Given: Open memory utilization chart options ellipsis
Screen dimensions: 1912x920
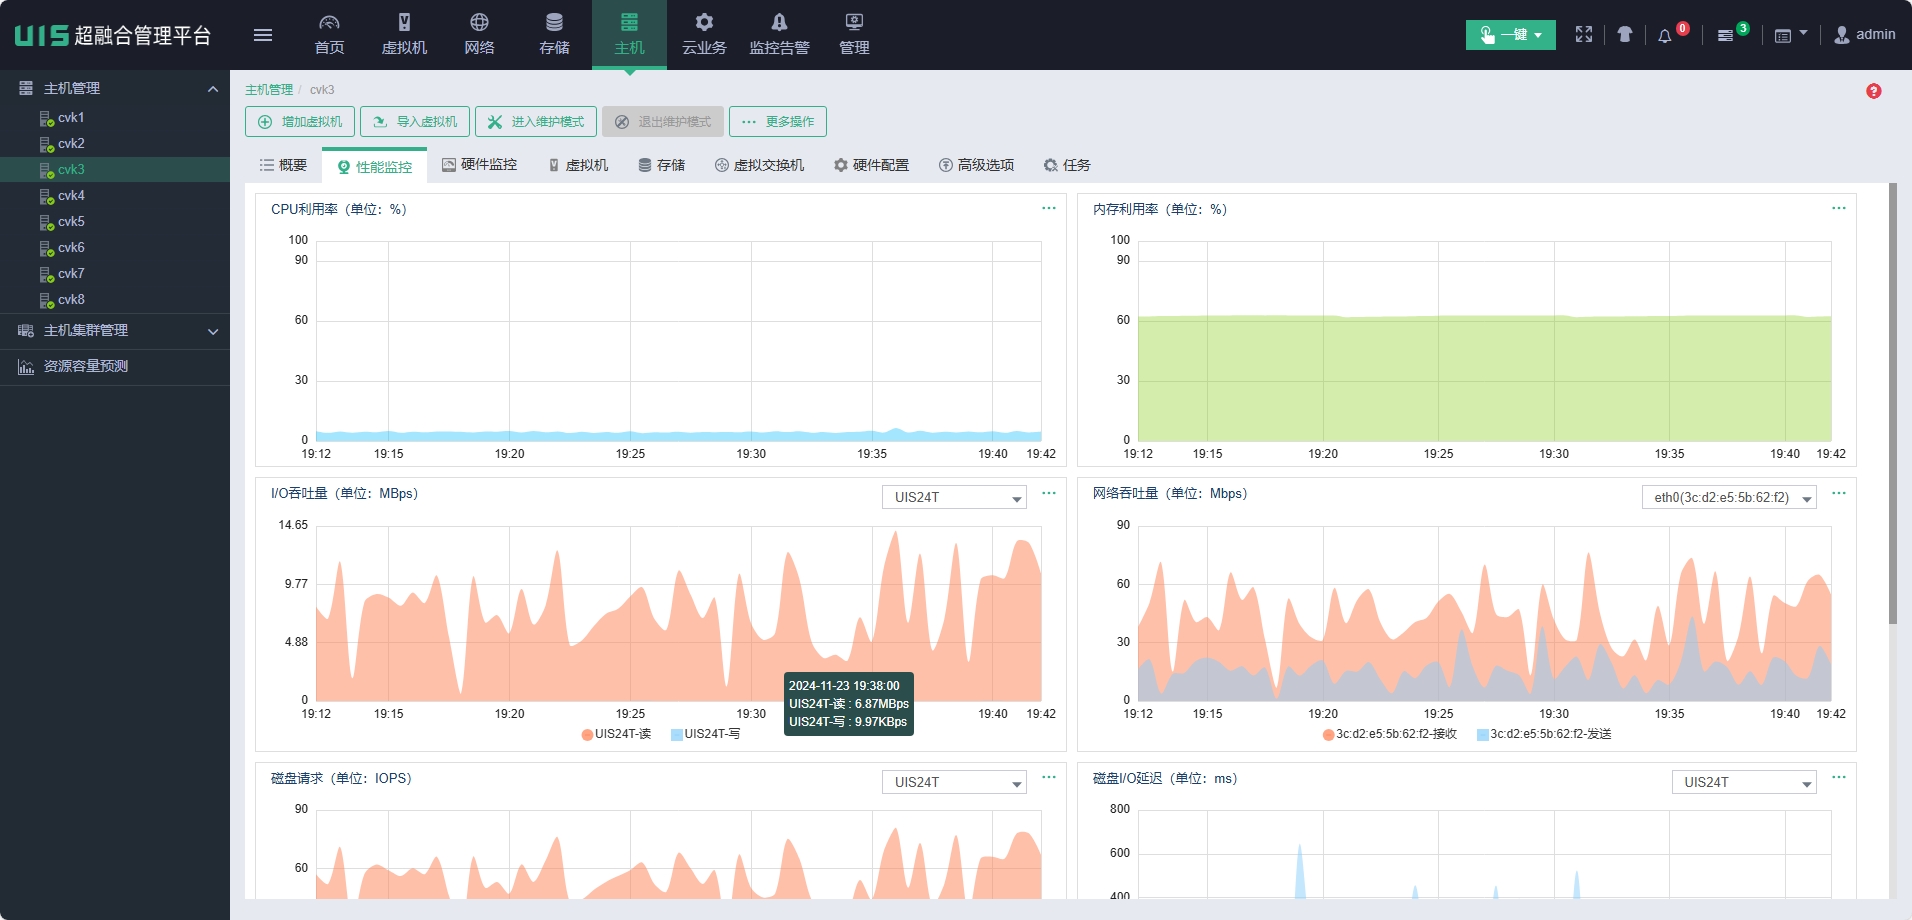Looking at the screenshot, I should 1838,208.
